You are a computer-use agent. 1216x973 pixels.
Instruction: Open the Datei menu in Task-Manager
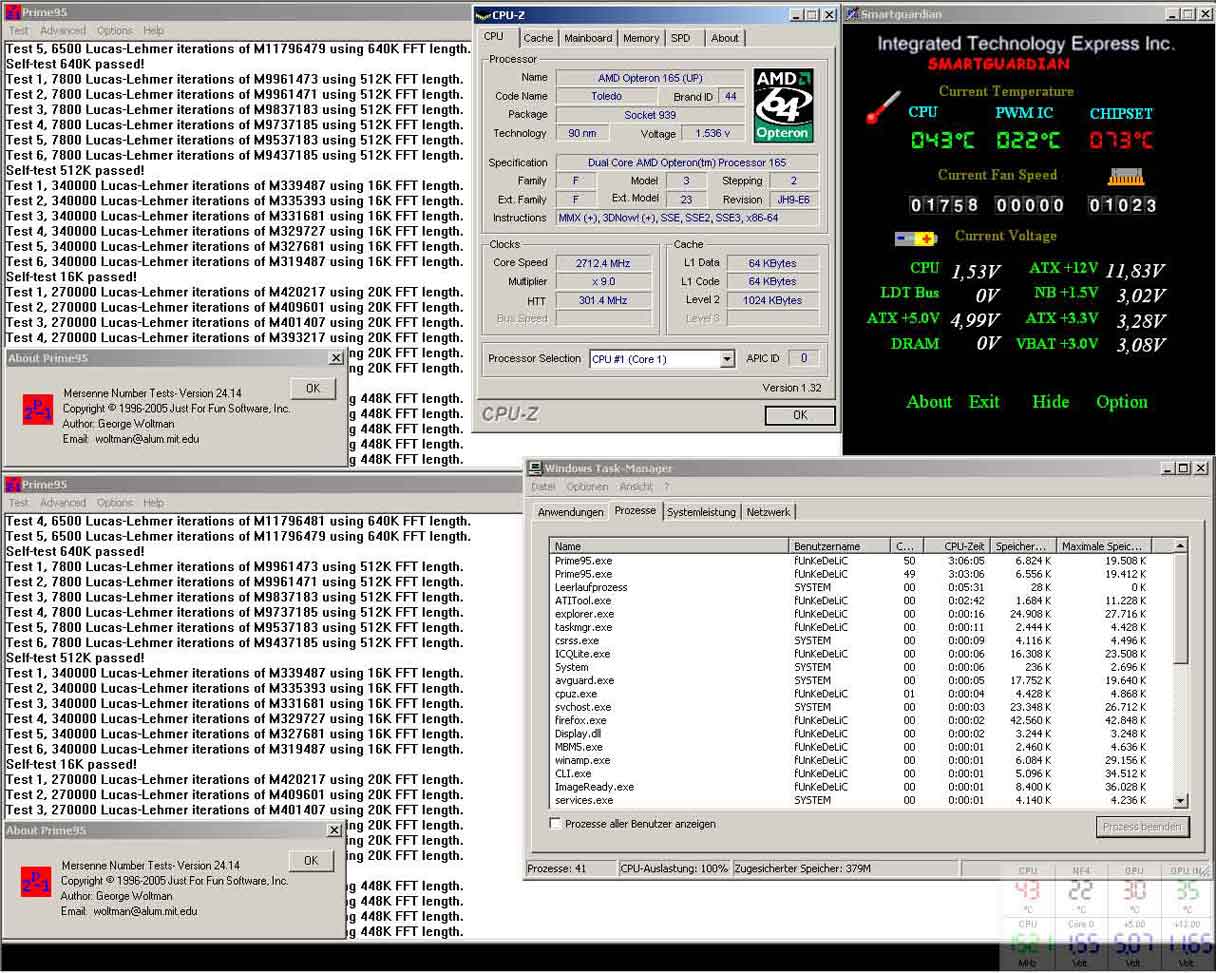pyautogui.click(x=543, y=487)
